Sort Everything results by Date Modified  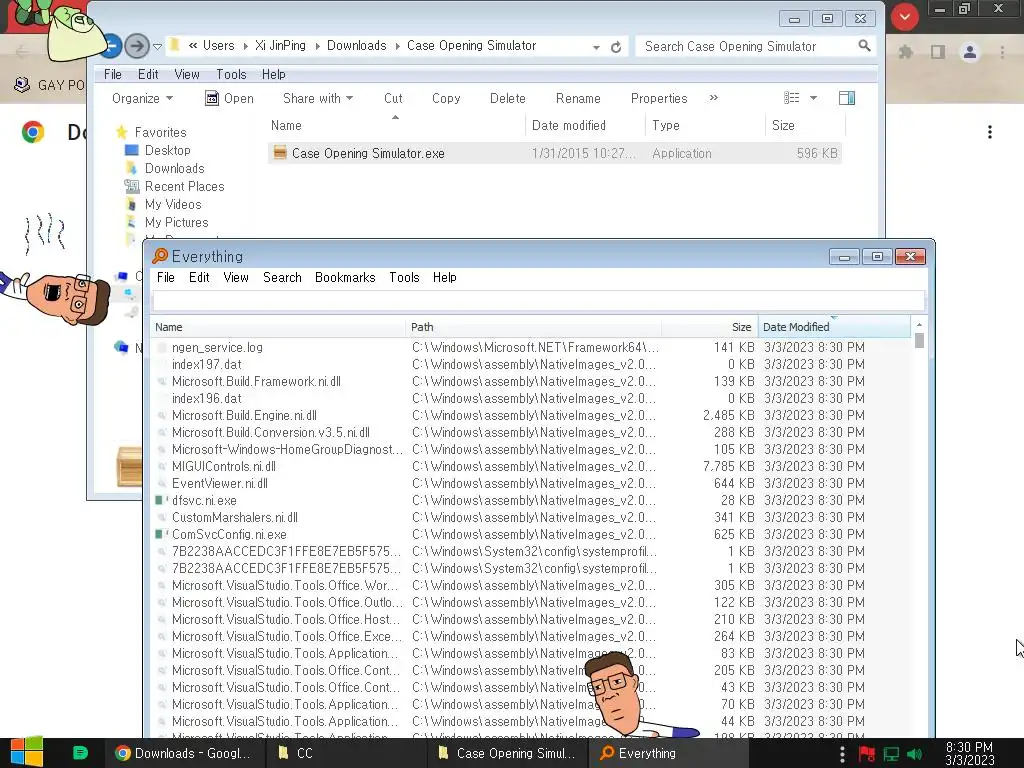coord(834,327)
